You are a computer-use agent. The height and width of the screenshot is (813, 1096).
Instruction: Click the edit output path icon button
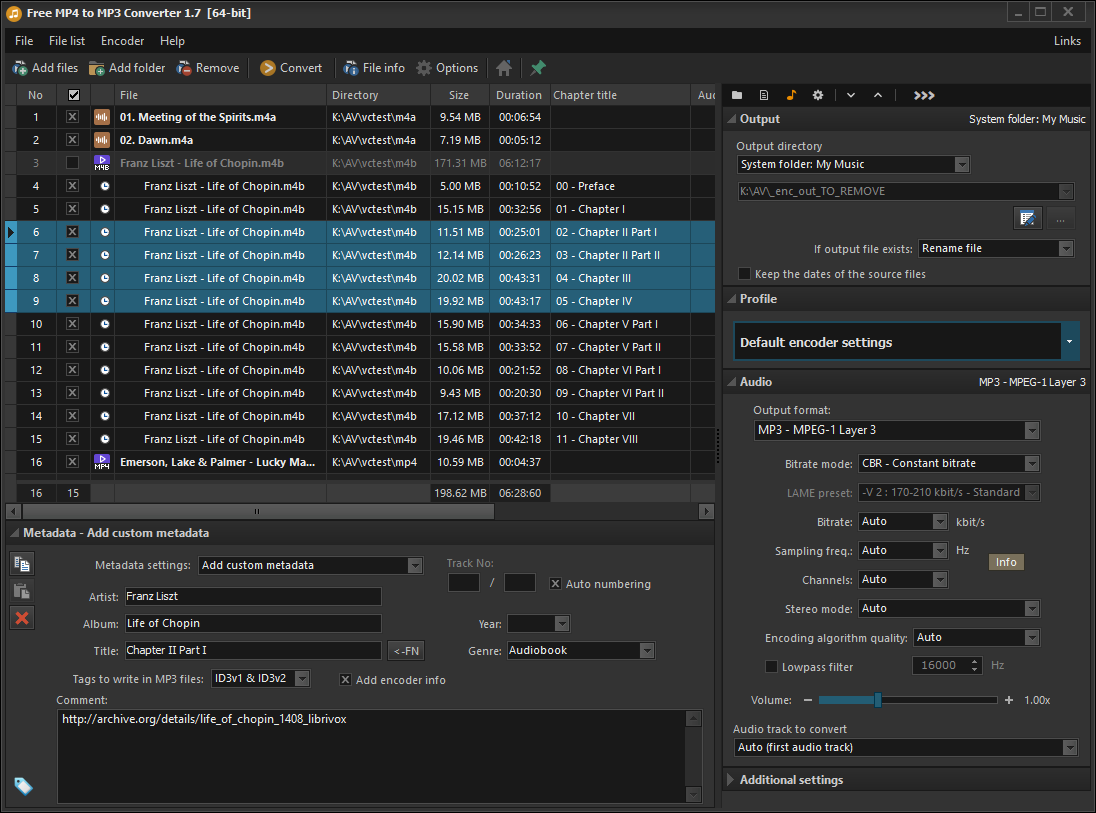(x=1028, y=218)
